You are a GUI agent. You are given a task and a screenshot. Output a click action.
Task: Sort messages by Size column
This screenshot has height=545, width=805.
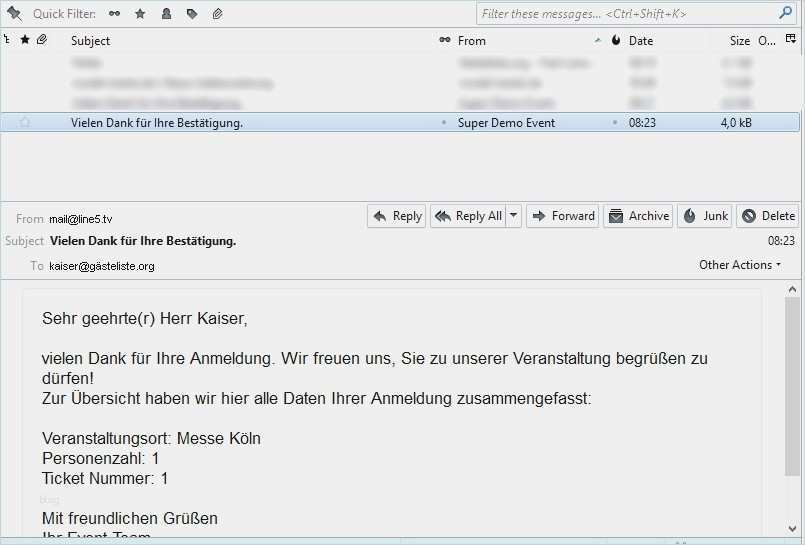(740, 41)
